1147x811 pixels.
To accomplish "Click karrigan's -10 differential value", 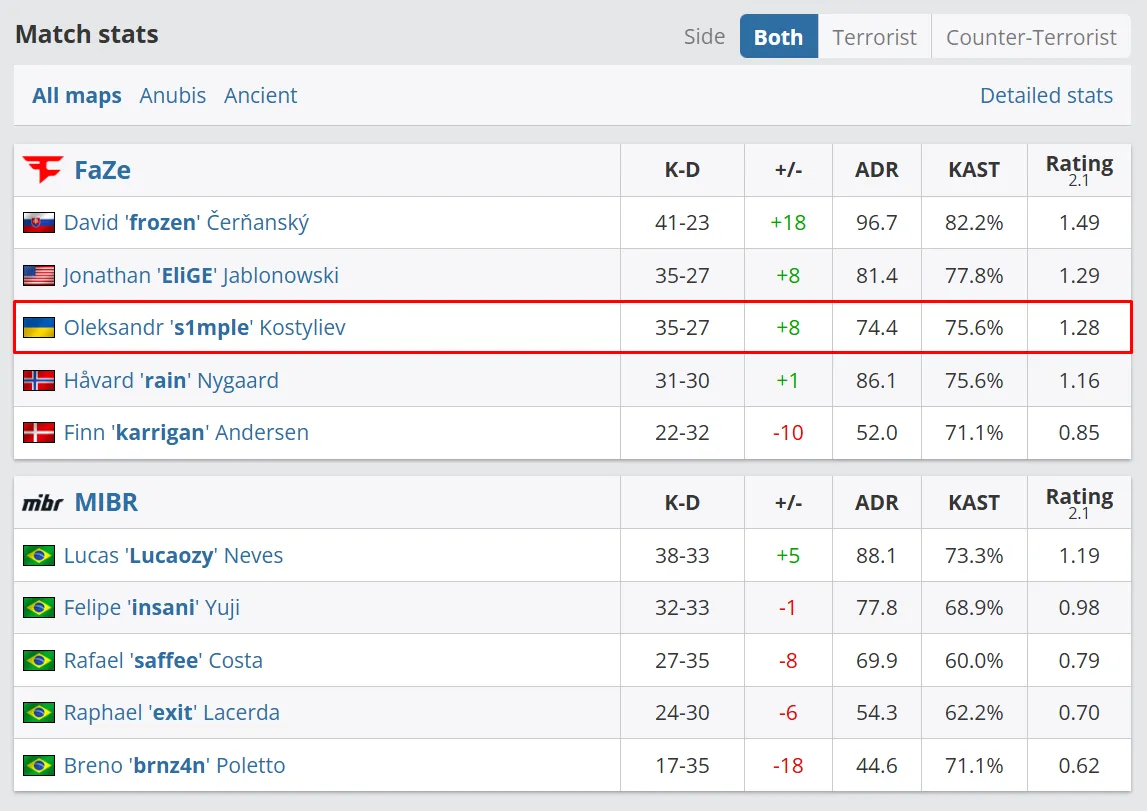I will pos(788,432).
